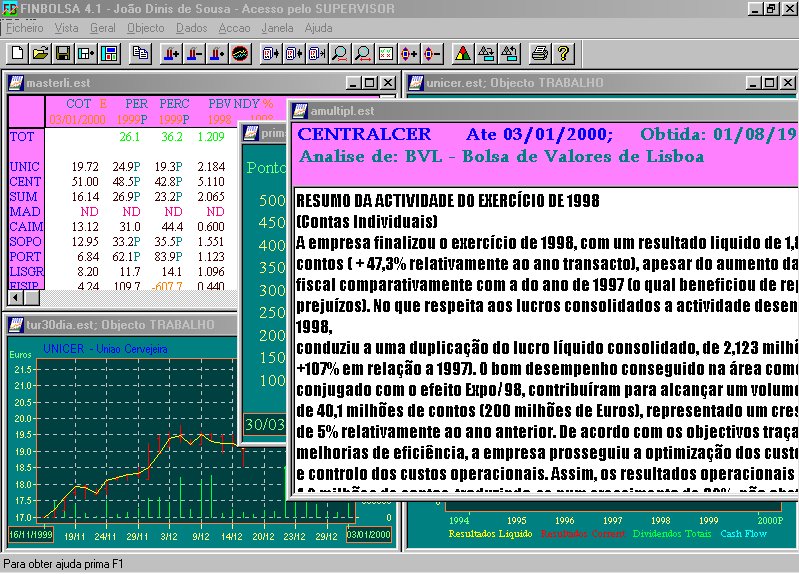
Task: Click the add indicator (red bar plus) icon
Action: (172, 53)
